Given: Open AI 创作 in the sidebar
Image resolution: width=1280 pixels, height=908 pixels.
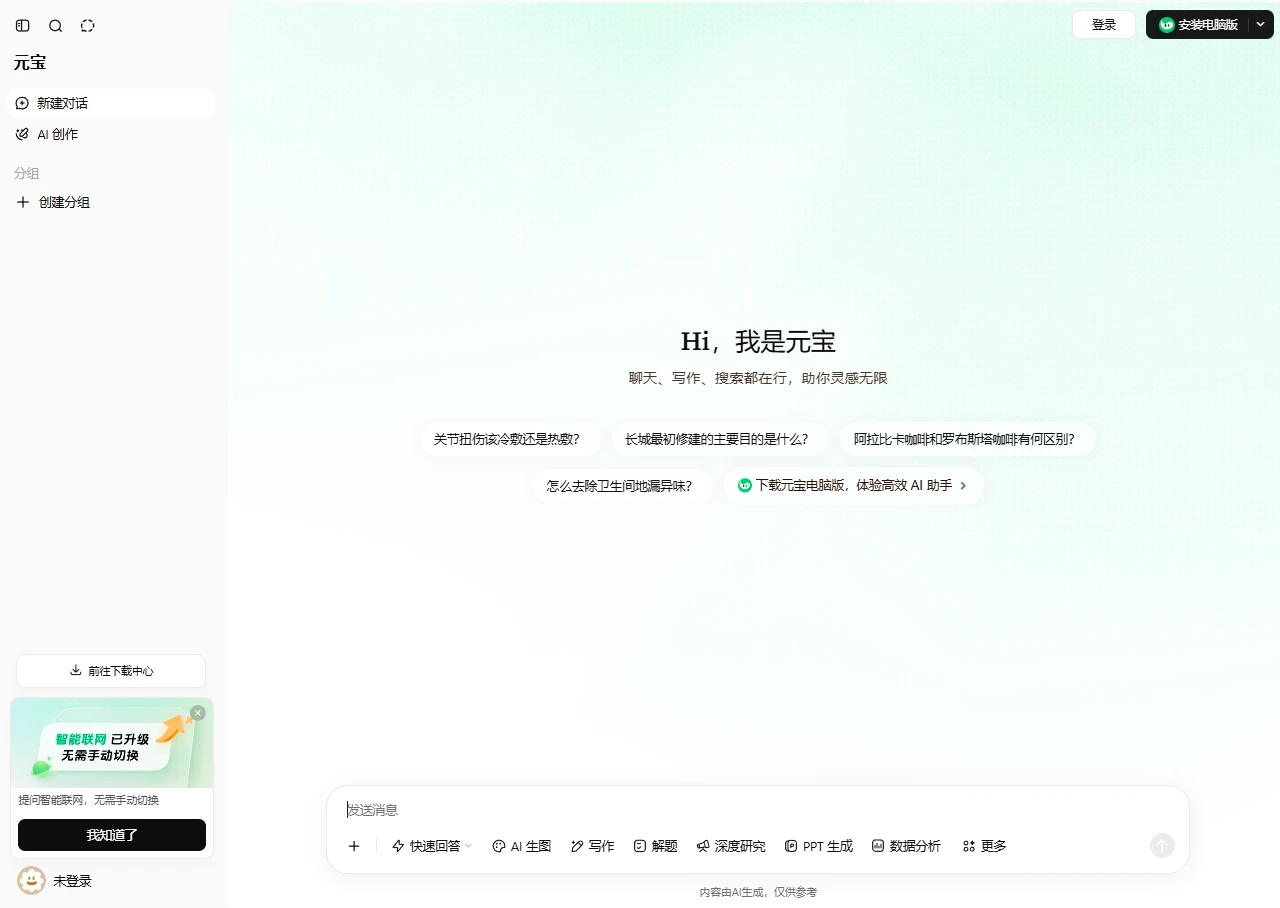Looking at the screenshot, I should pyautogui.click(x=111, y=134).
